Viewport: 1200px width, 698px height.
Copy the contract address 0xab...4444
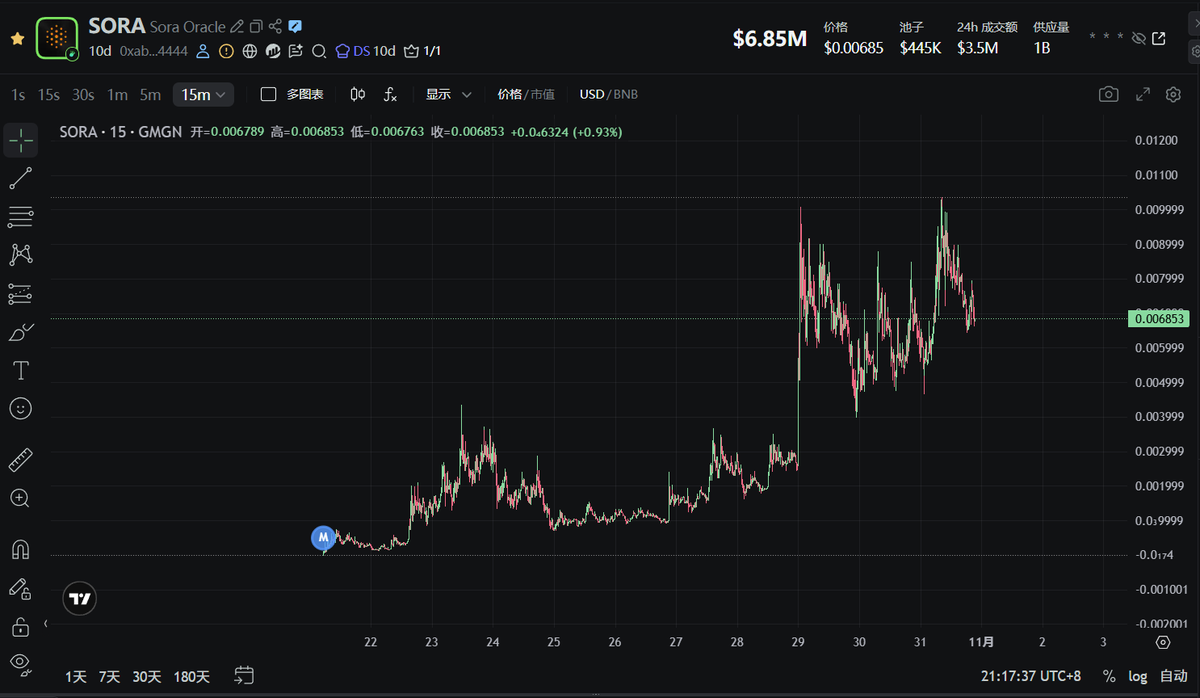[152, 51]
